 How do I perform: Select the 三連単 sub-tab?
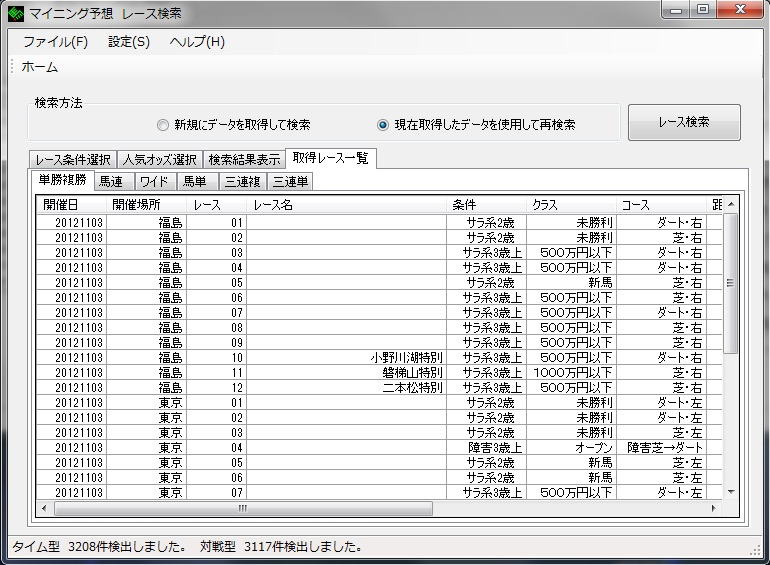coord(291,182)
